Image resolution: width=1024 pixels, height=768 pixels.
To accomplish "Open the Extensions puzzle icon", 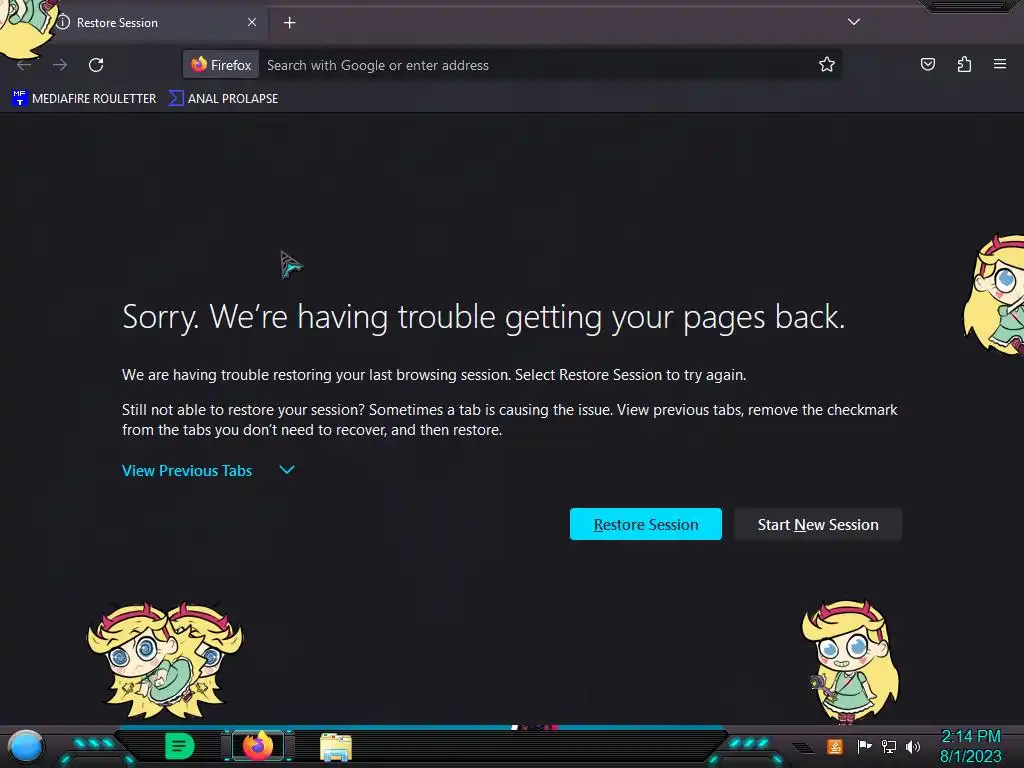I will 964,64.
